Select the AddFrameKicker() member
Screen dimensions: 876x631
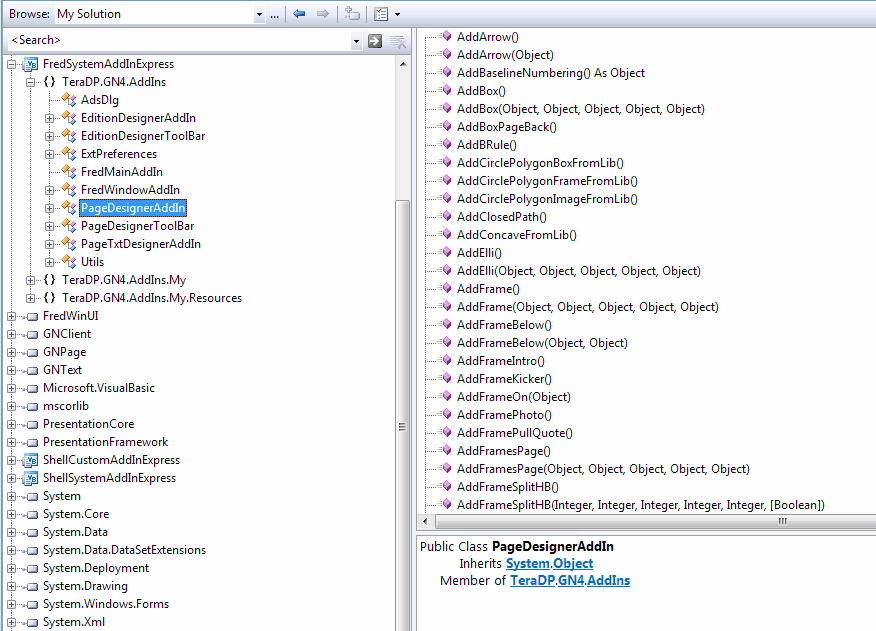(504, 379)
